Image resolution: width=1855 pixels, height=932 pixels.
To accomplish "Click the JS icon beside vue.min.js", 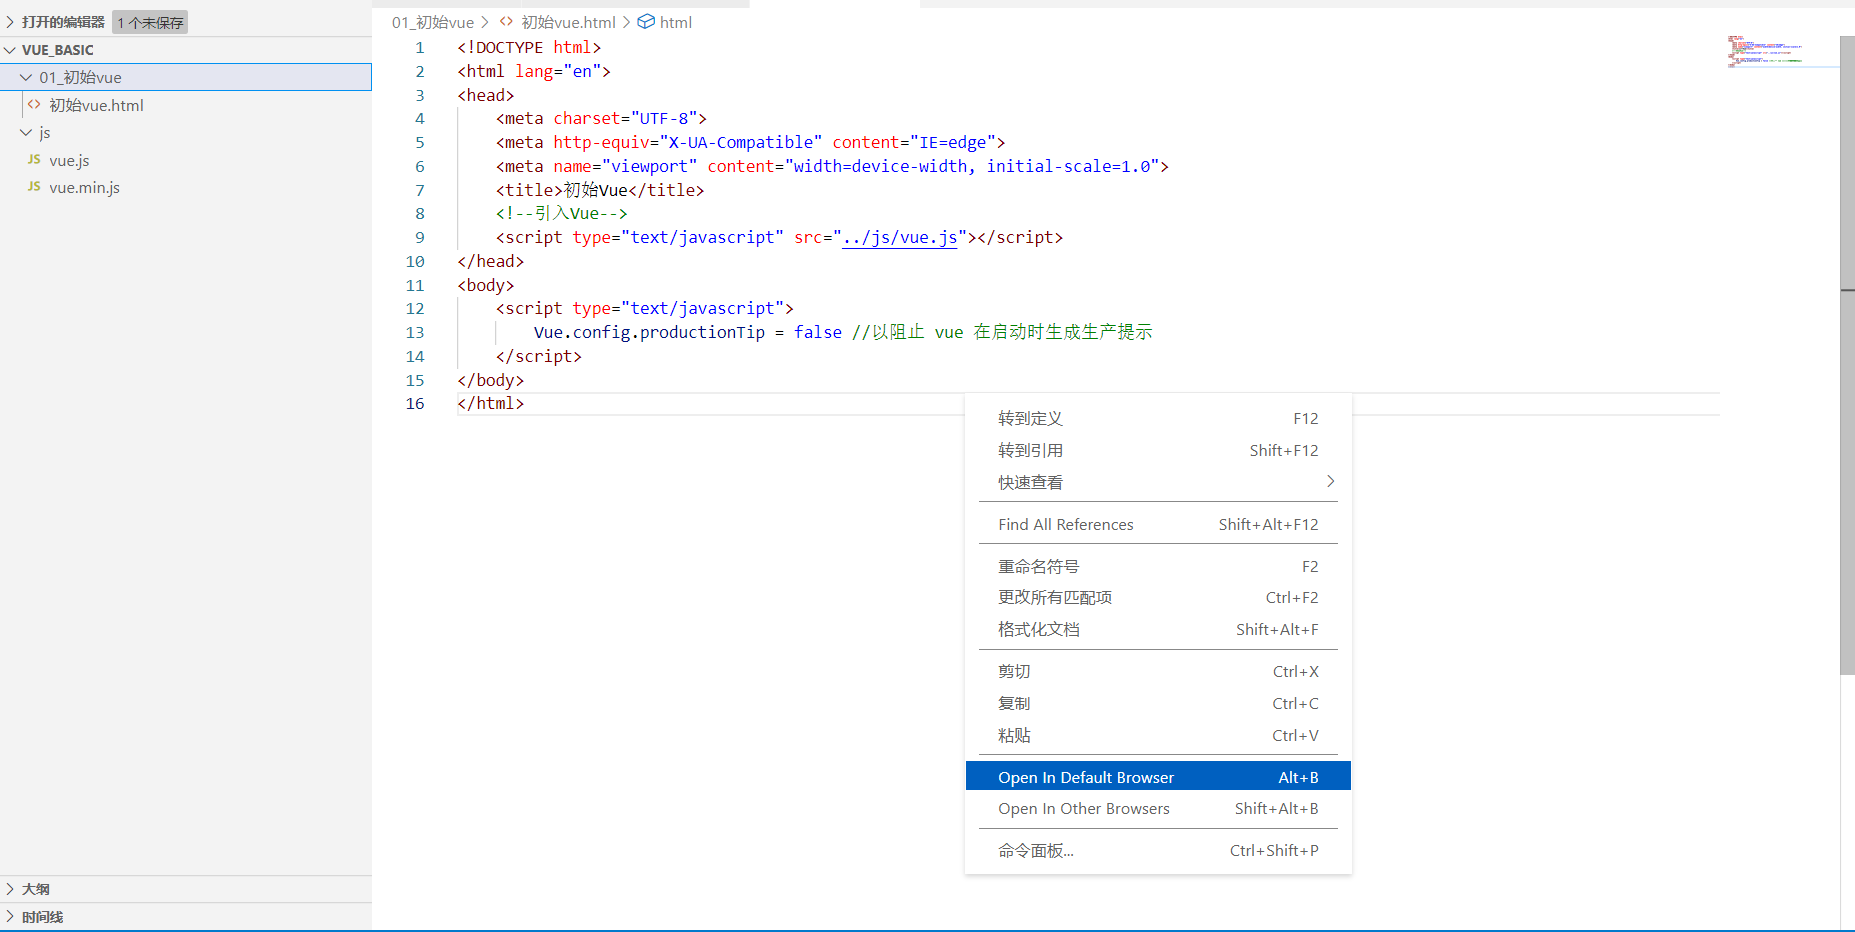I will click(34, 187).
